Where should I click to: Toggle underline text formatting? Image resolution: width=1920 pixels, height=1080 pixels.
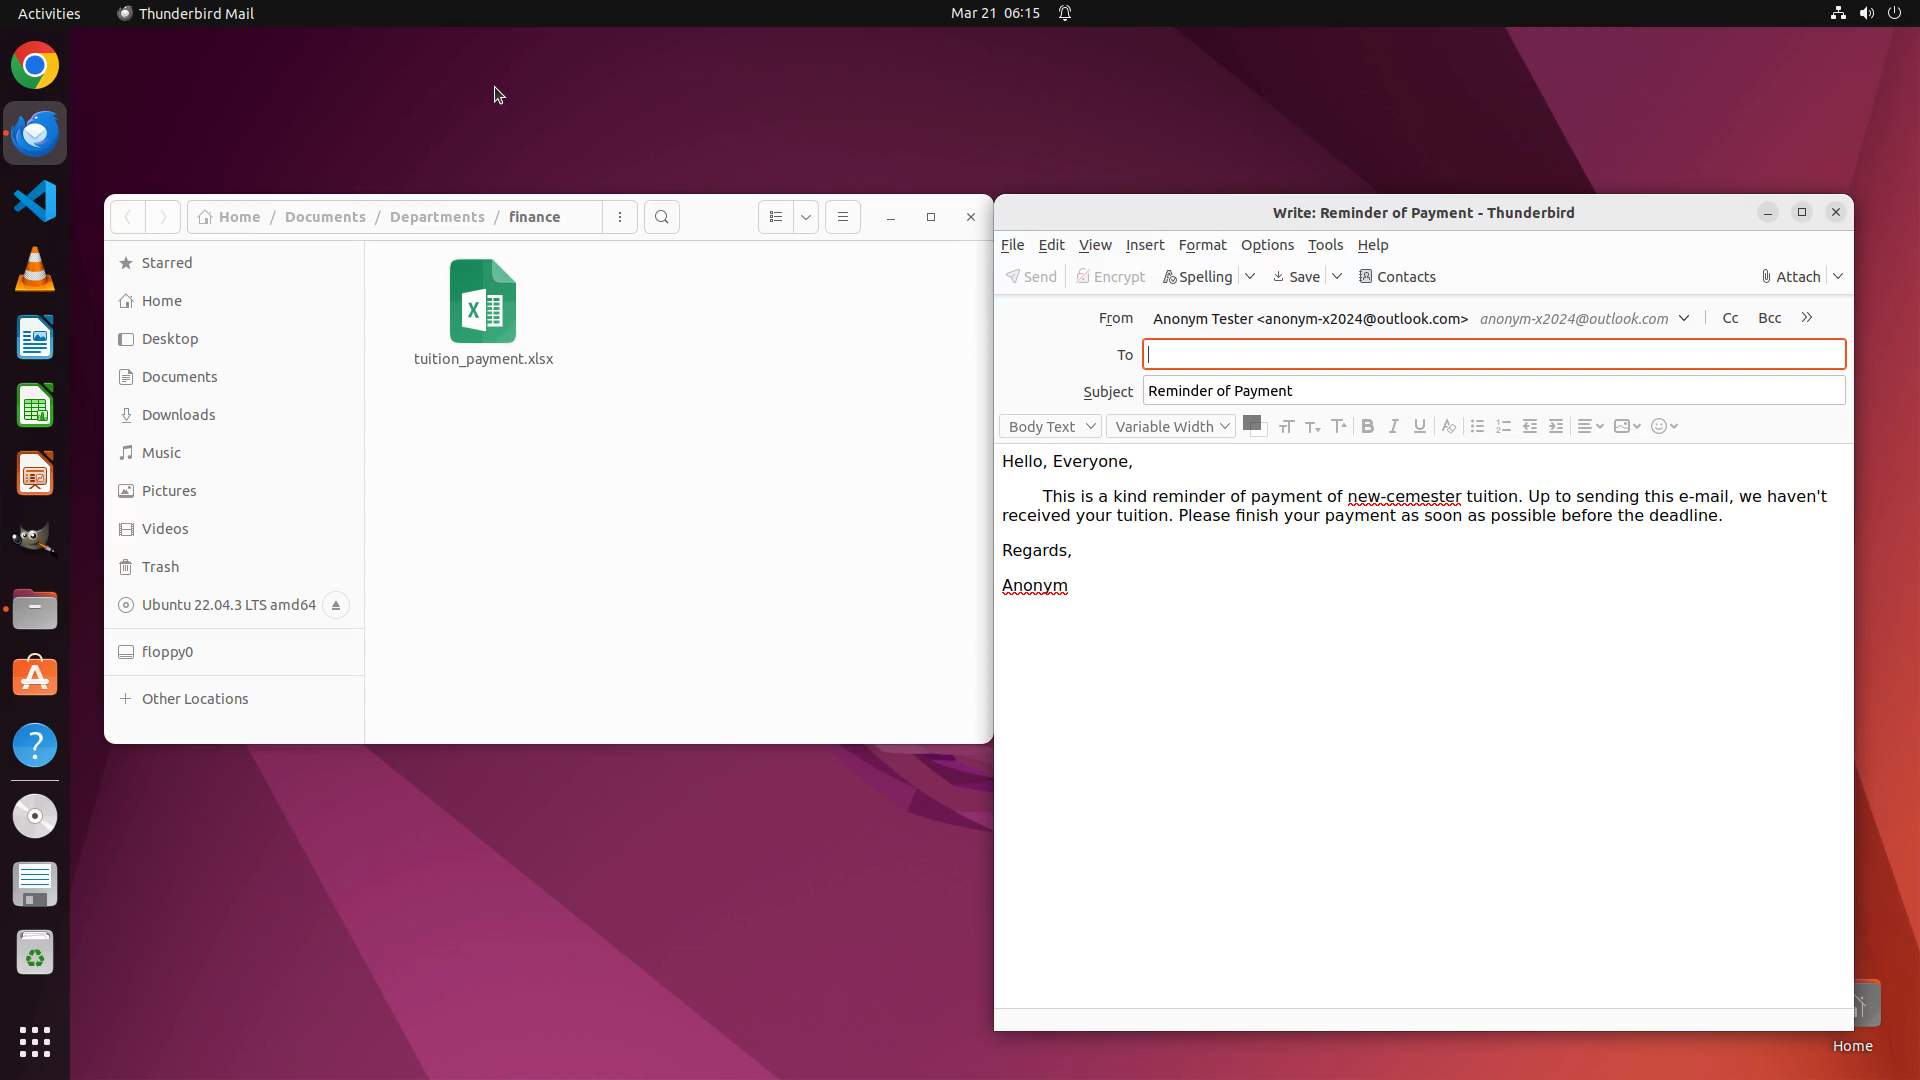click(x=1419, y=426)
